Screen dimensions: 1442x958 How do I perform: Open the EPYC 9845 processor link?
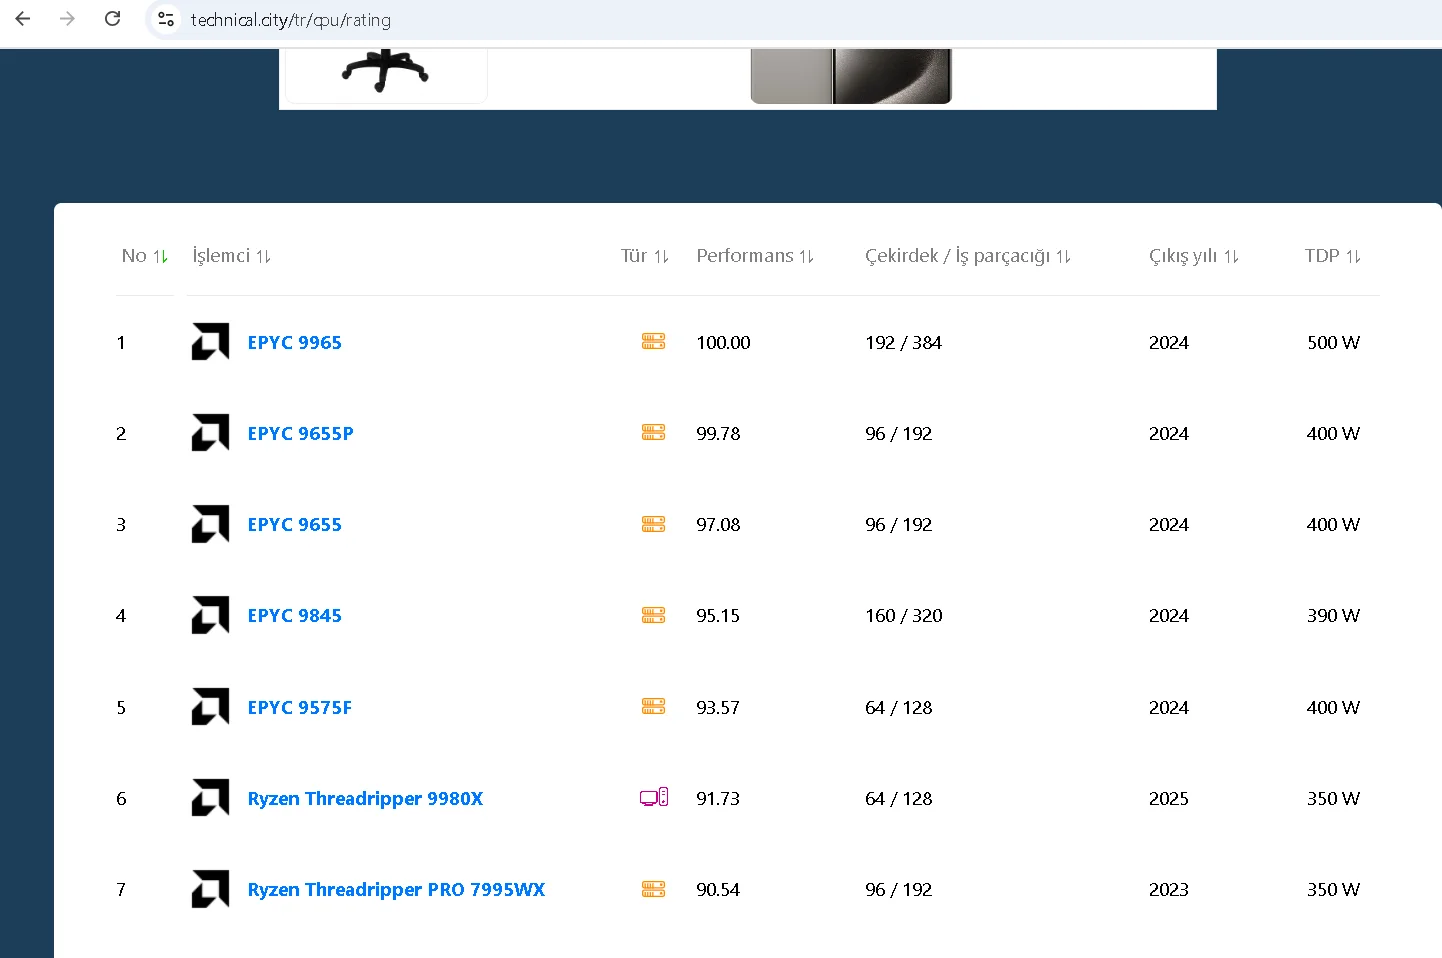(295, 616)
